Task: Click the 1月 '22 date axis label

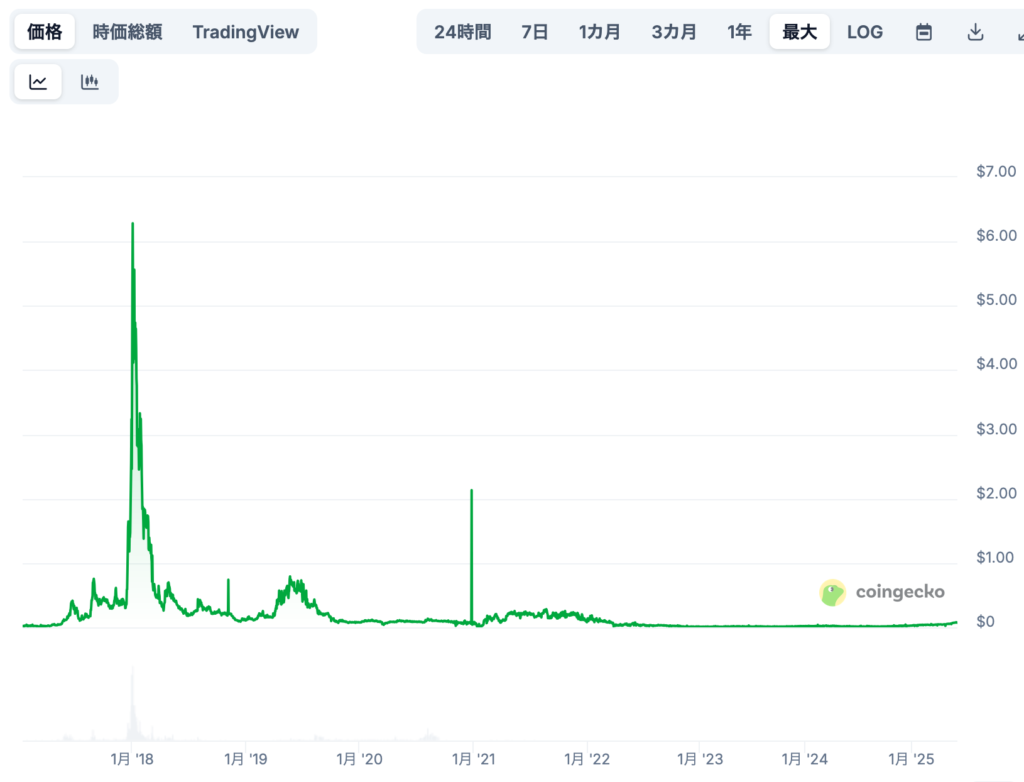Action: coord(587,758)
